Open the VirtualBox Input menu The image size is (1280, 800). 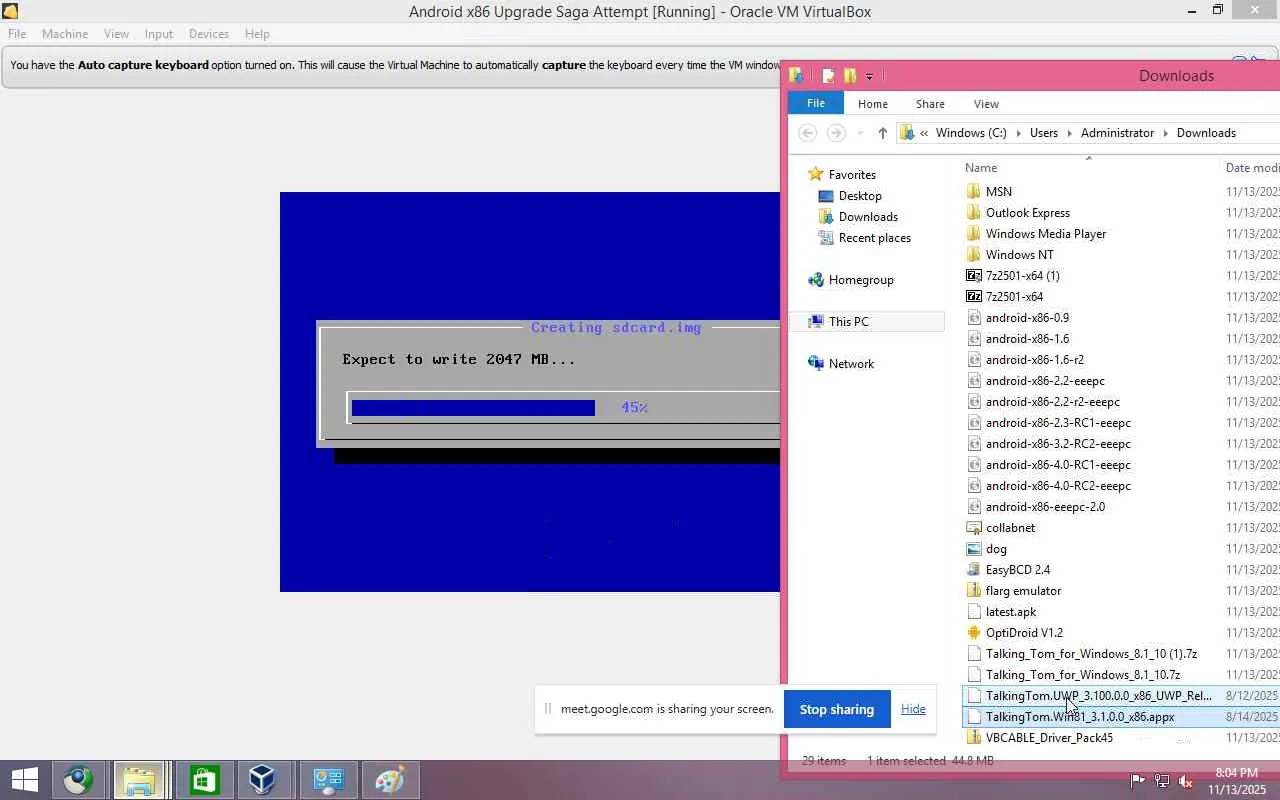point(158,34)
